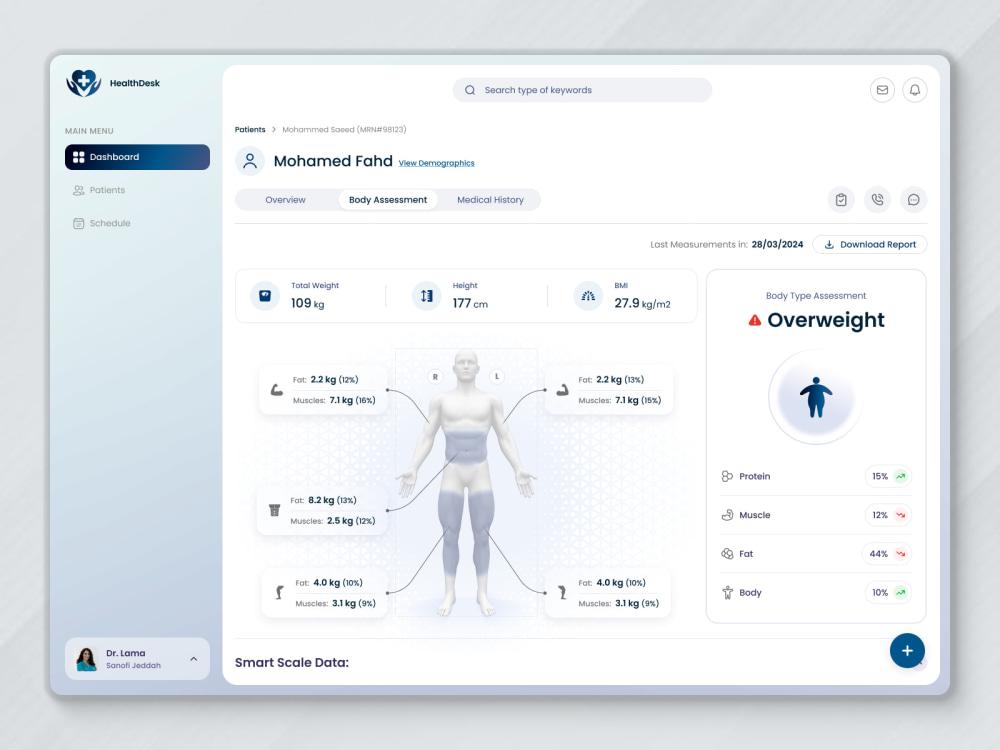
Task: Click the left arm flex icon
Action: coord(562,390)
